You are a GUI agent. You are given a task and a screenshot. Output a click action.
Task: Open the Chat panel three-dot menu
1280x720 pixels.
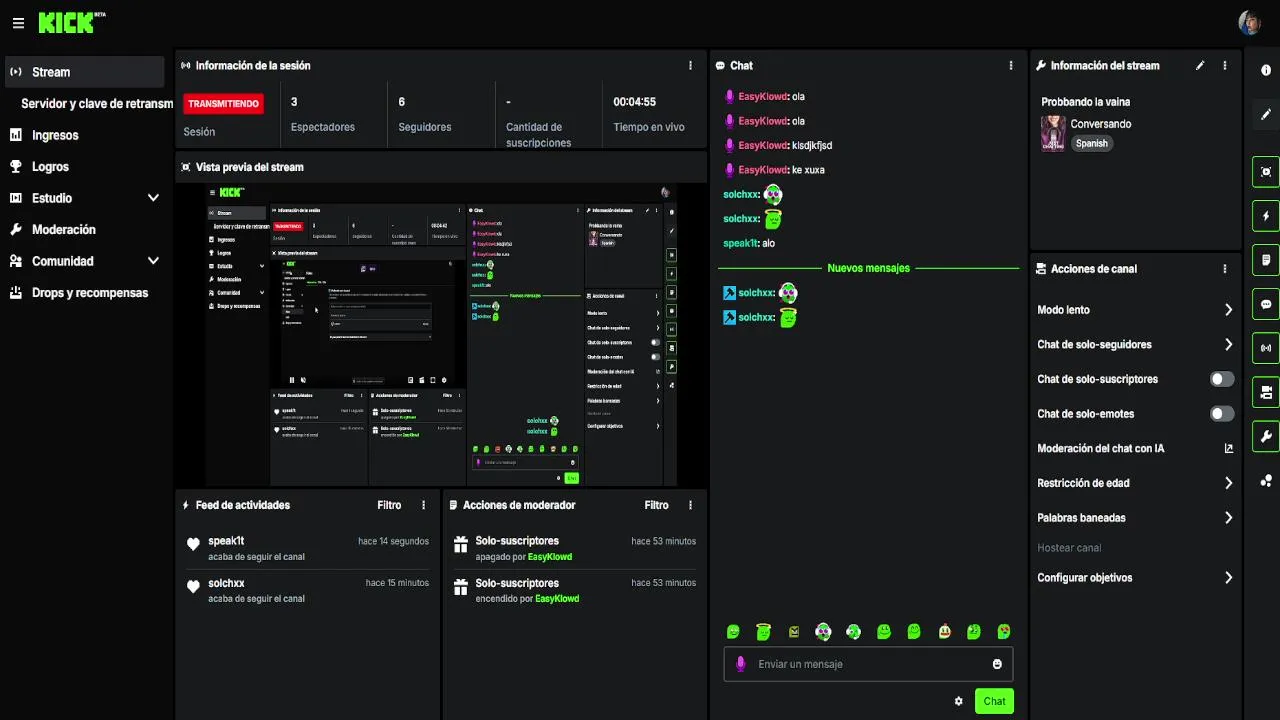pos(1011,66)
